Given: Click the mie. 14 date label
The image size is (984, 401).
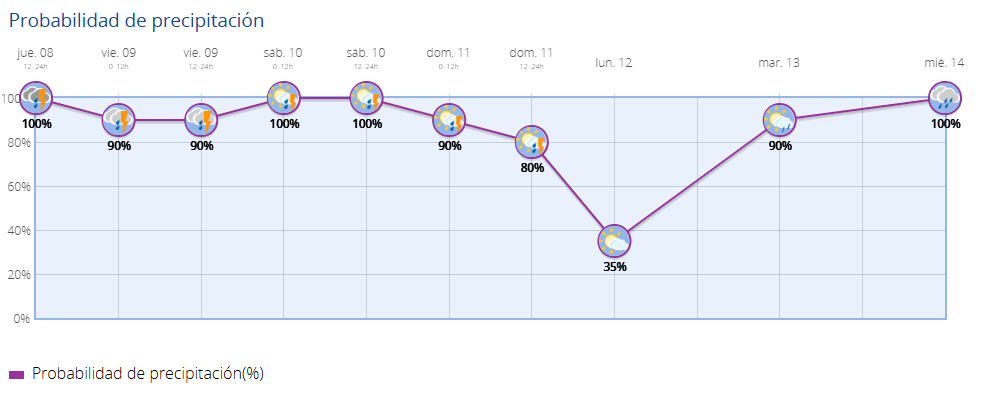Looking at the screenshot, I should pos(944,63).
